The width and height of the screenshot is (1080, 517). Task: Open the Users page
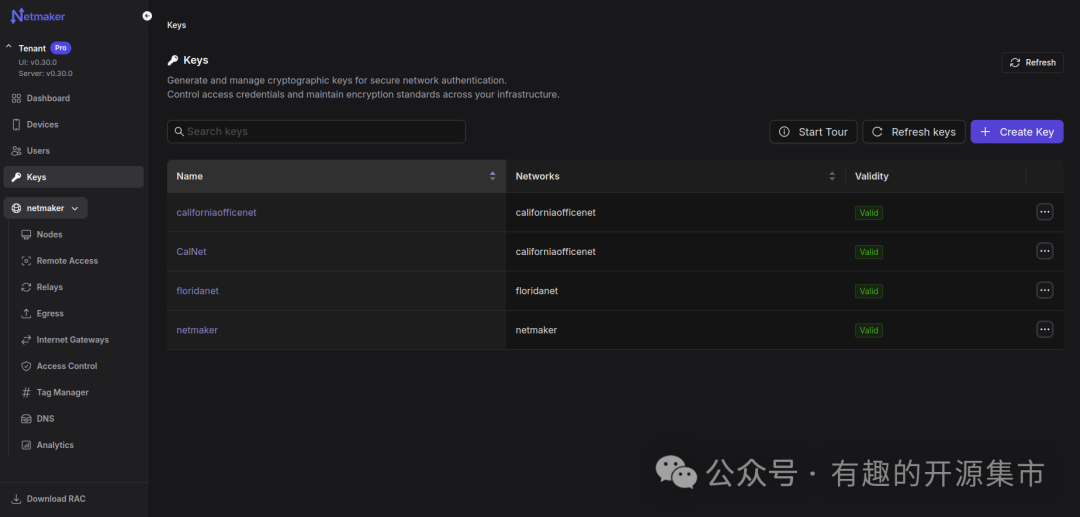pyautogui.click(x=38, y=151)
